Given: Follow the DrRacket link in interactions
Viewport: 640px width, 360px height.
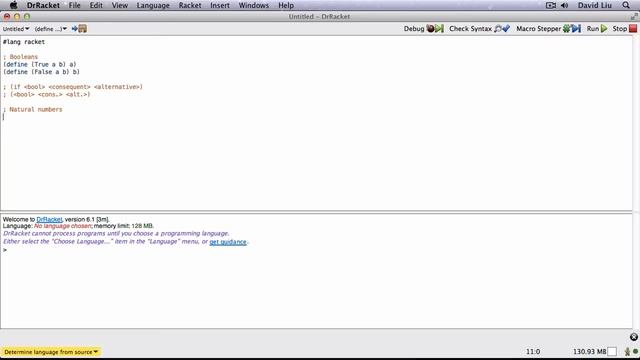Looking at the screenshot, I should [x=49, y=219].
